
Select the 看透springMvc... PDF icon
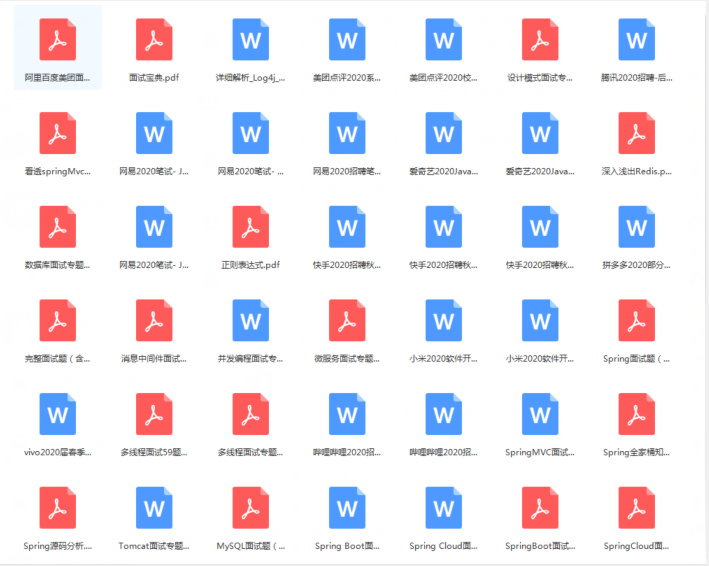[x=57, y=133]
